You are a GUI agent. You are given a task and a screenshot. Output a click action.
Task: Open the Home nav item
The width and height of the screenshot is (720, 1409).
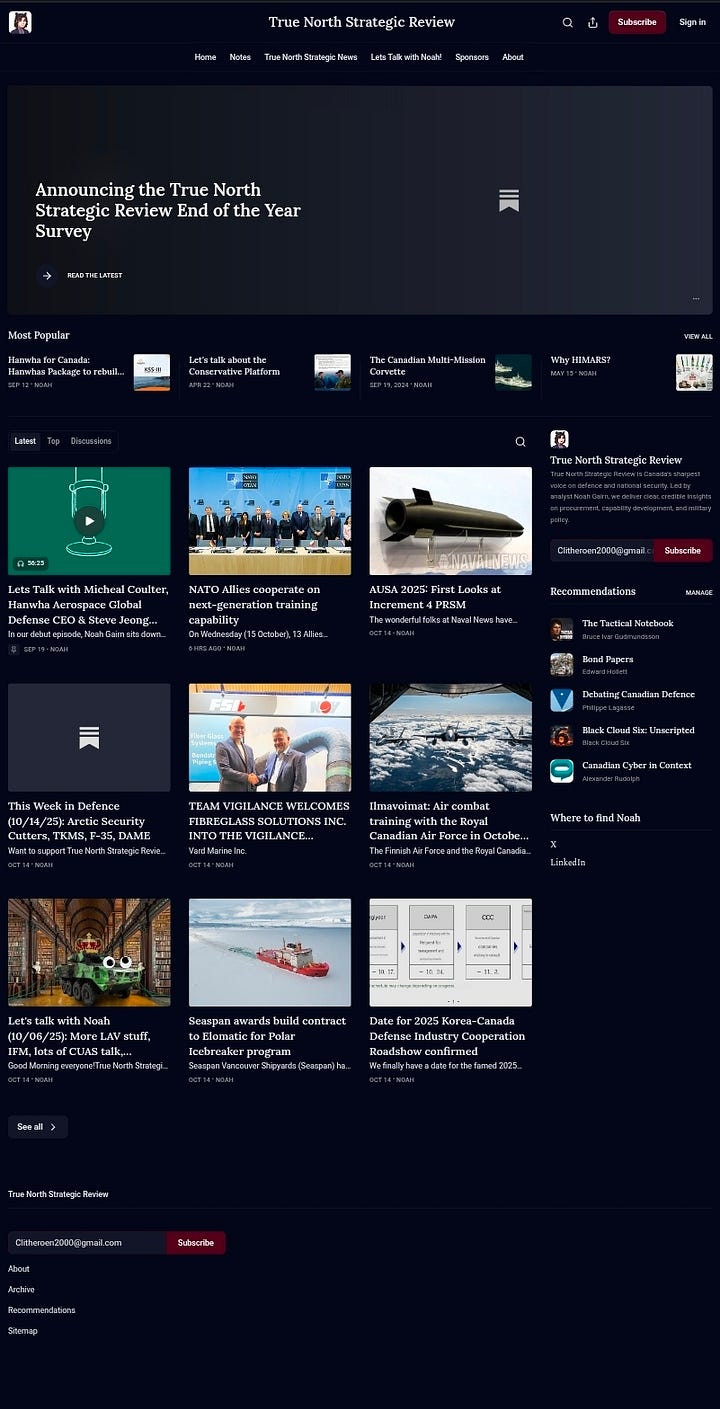[x=205, y=57]
